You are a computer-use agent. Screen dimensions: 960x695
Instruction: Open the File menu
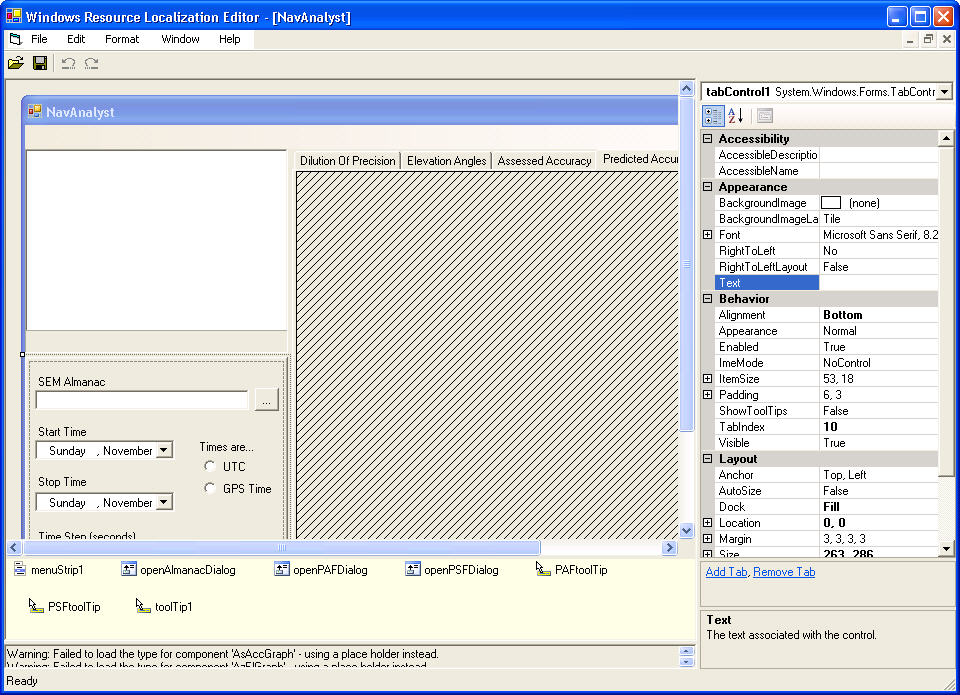point(39,39)
